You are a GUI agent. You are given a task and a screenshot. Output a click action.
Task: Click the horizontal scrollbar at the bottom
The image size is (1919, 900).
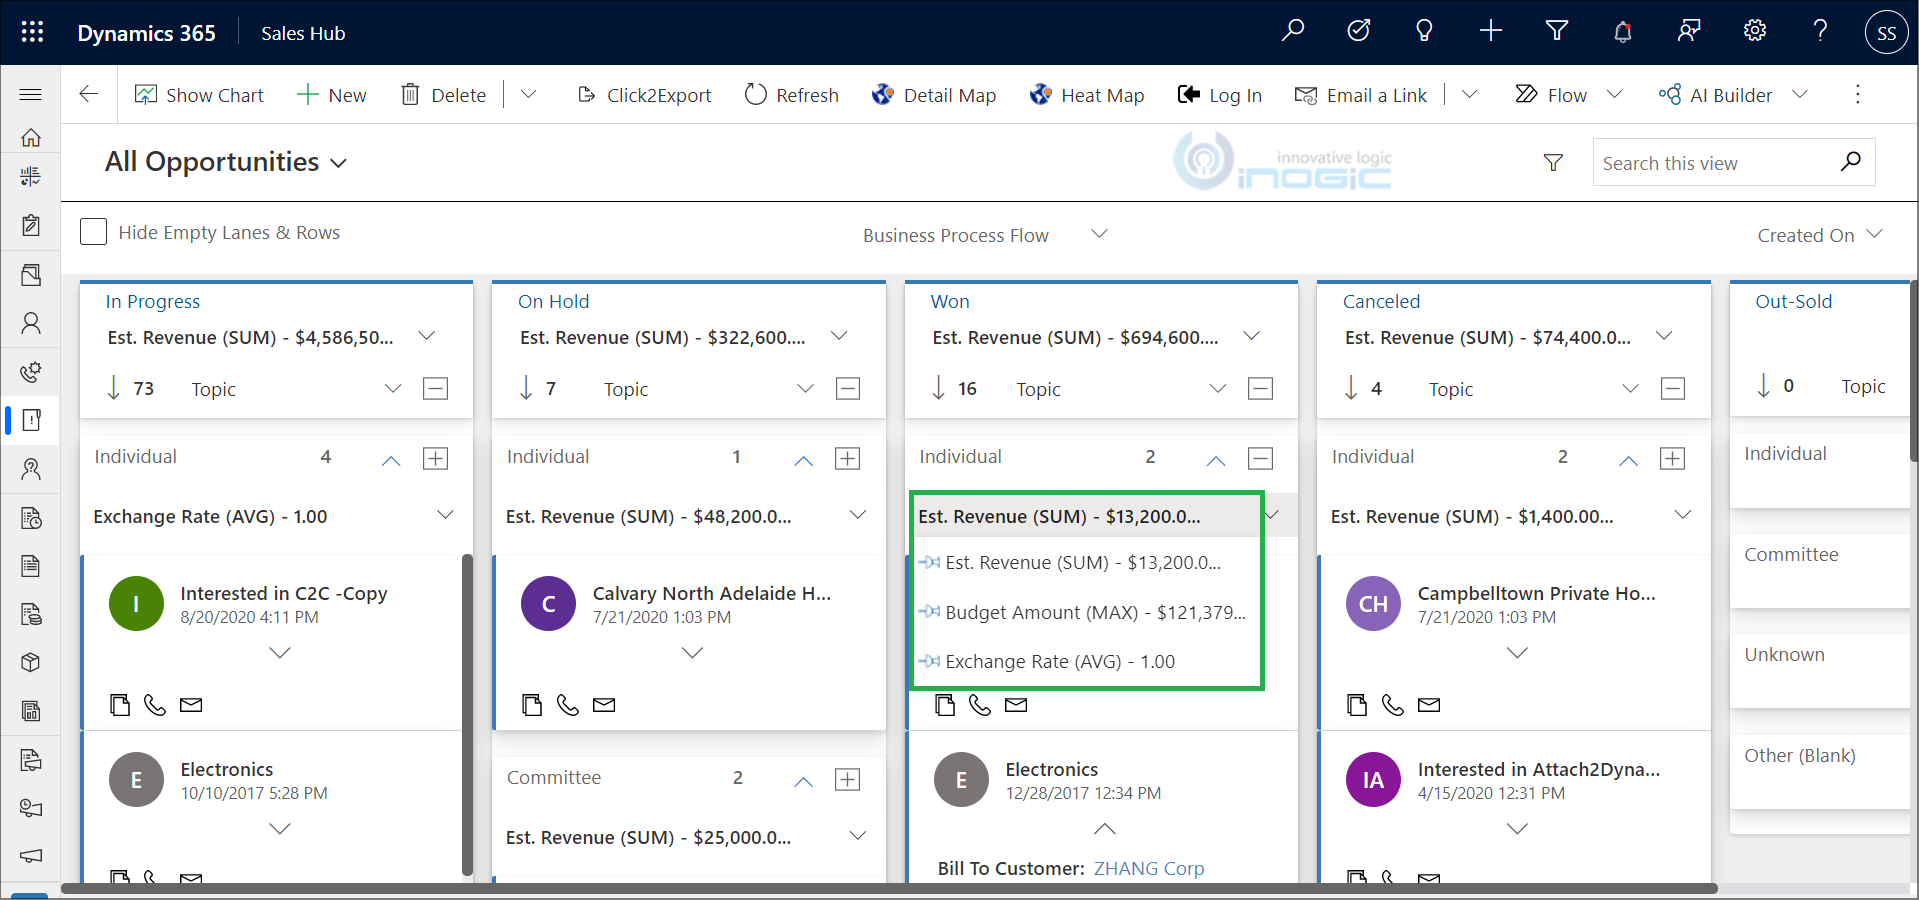click(889, 888)
